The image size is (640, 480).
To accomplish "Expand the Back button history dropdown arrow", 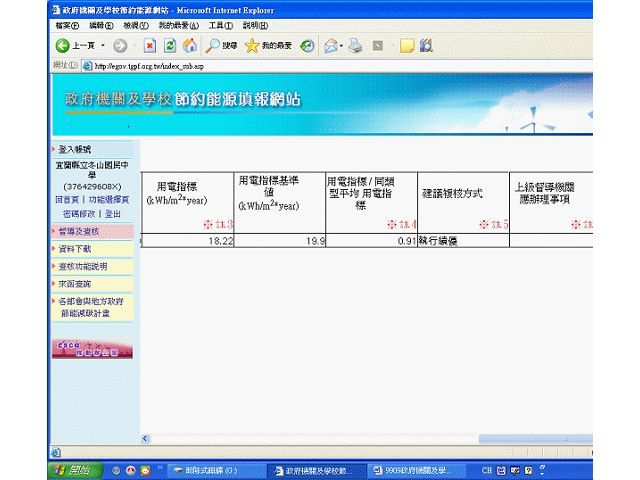I will (102, 46).
